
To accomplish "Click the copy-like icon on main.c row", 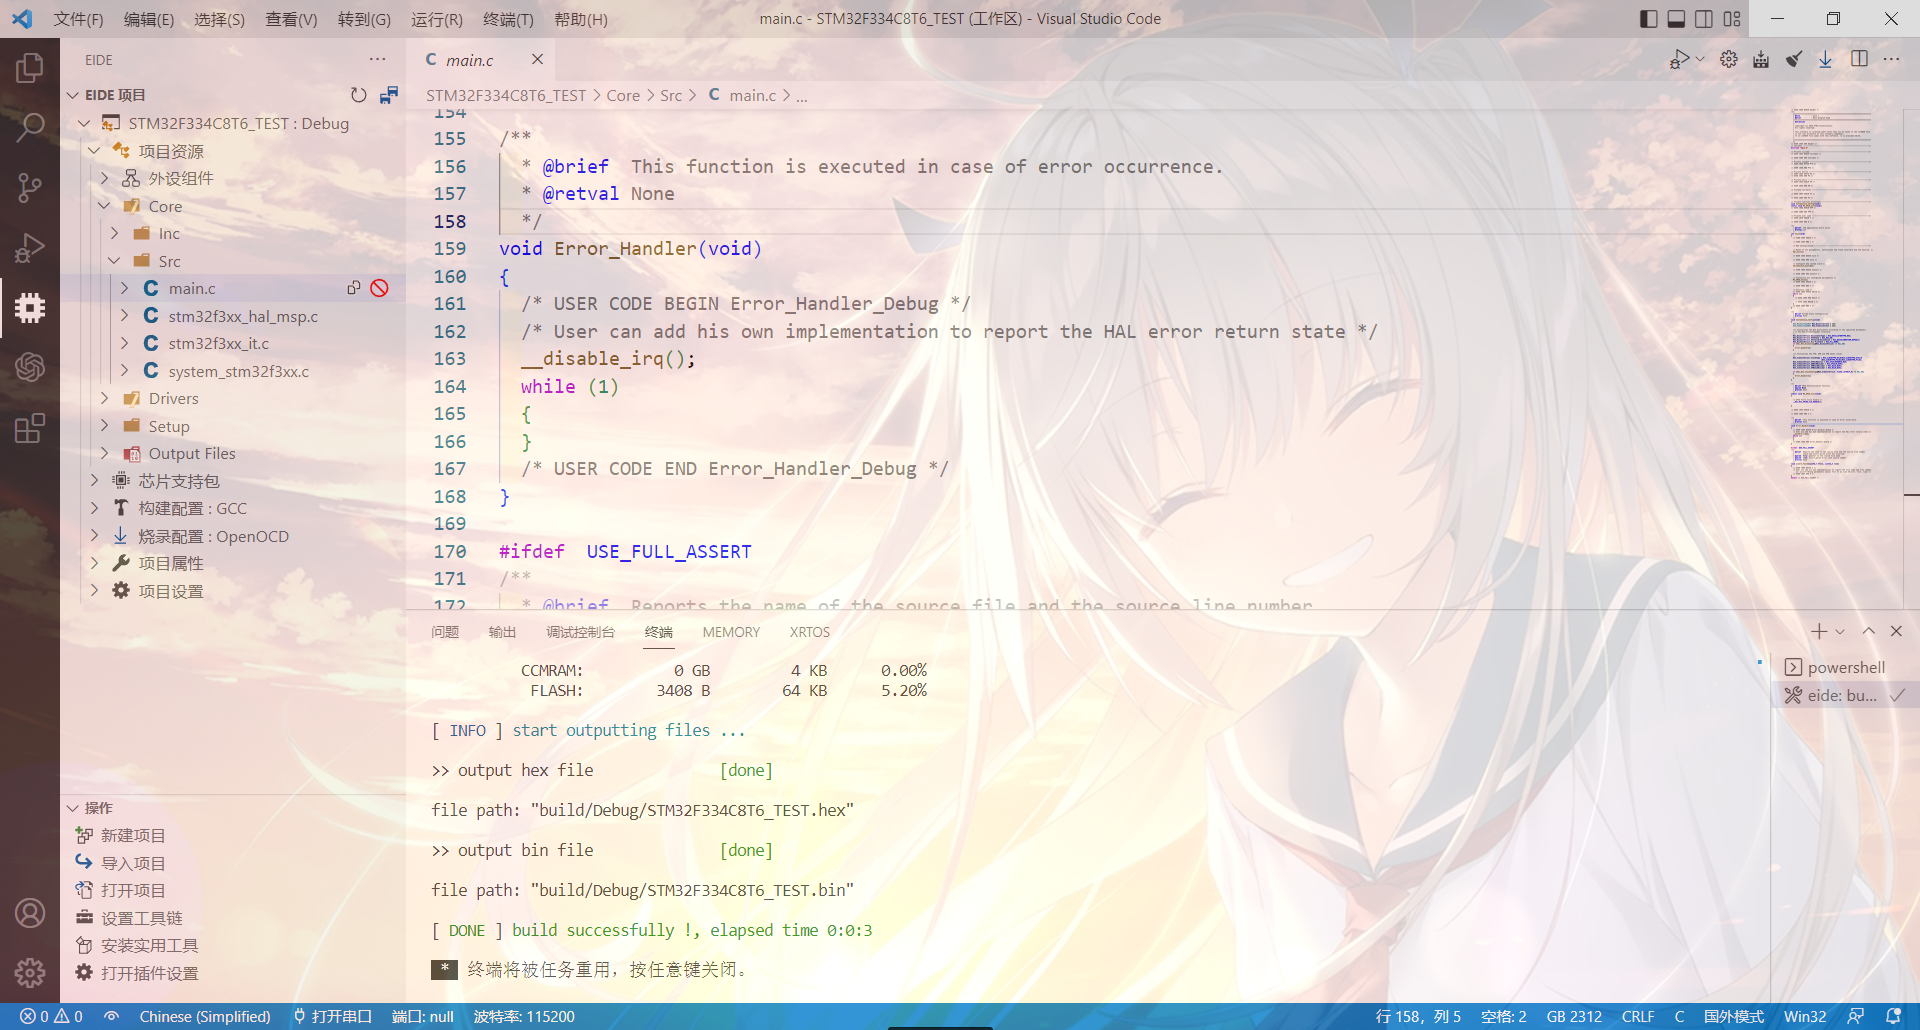I will click(x=353, y=288).
